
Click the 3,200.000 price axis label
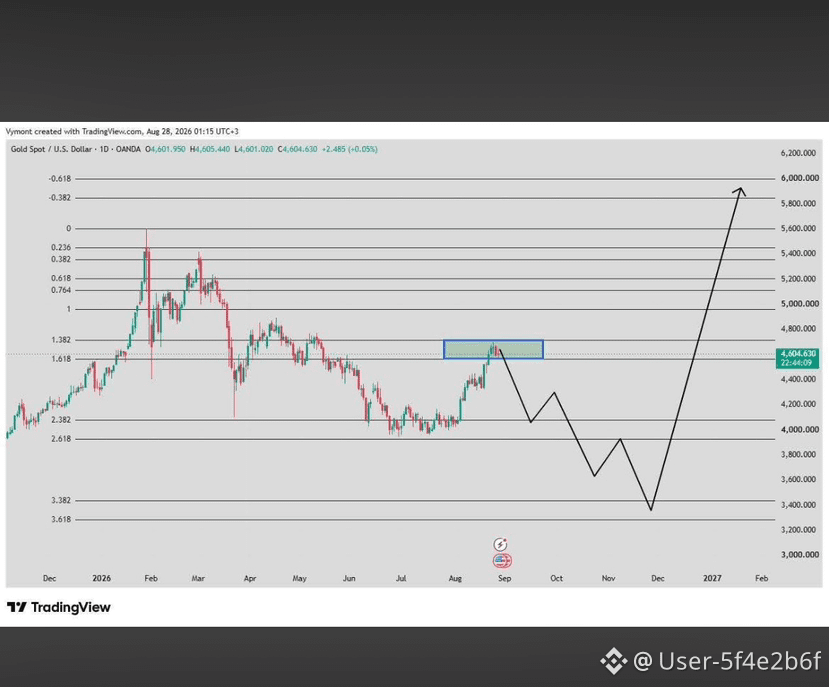click(x=798, y=529)
